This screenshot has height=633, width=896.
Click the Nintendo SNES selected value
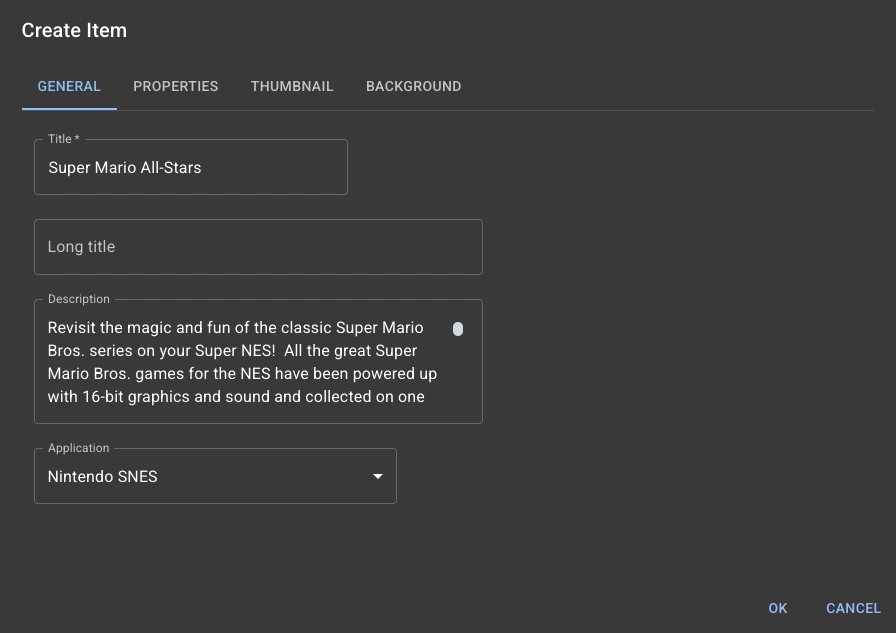tap(103, 477)
